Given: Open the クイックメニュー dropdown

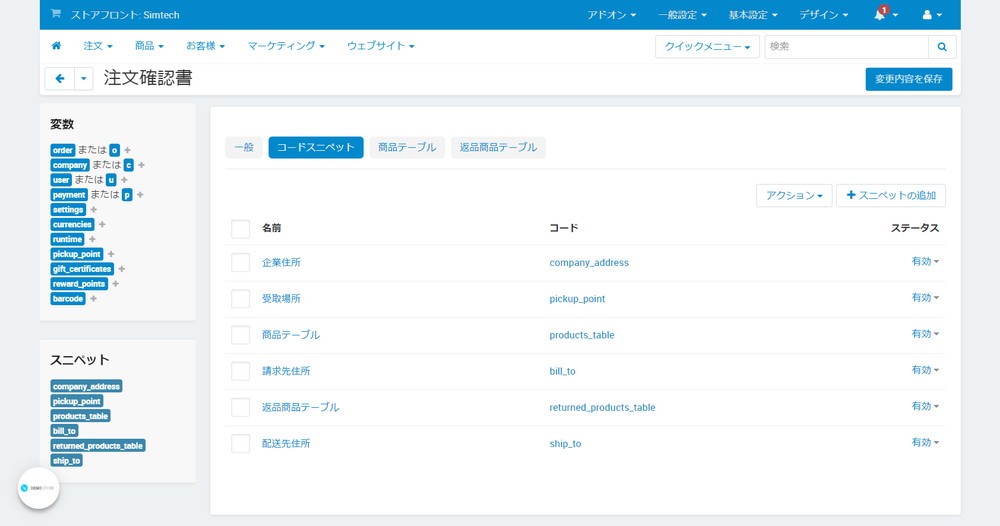Looking at the screenshot, I should point(707,47).
